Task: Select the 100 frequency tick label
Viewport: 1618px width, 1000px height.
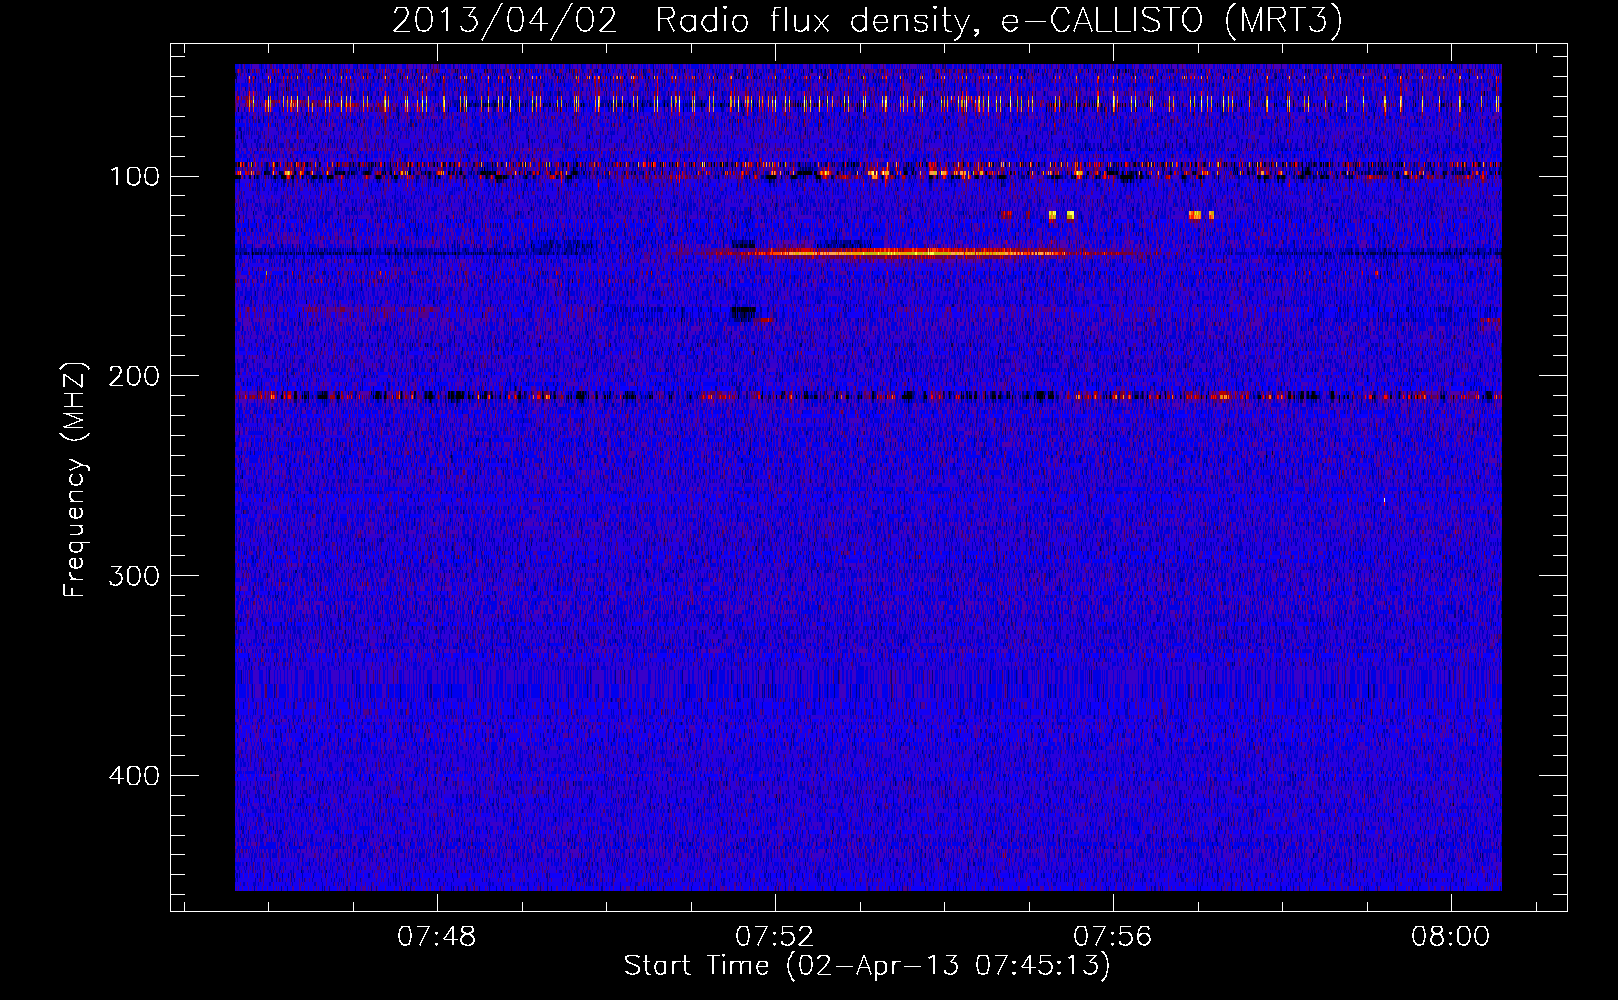Action: 134,177
